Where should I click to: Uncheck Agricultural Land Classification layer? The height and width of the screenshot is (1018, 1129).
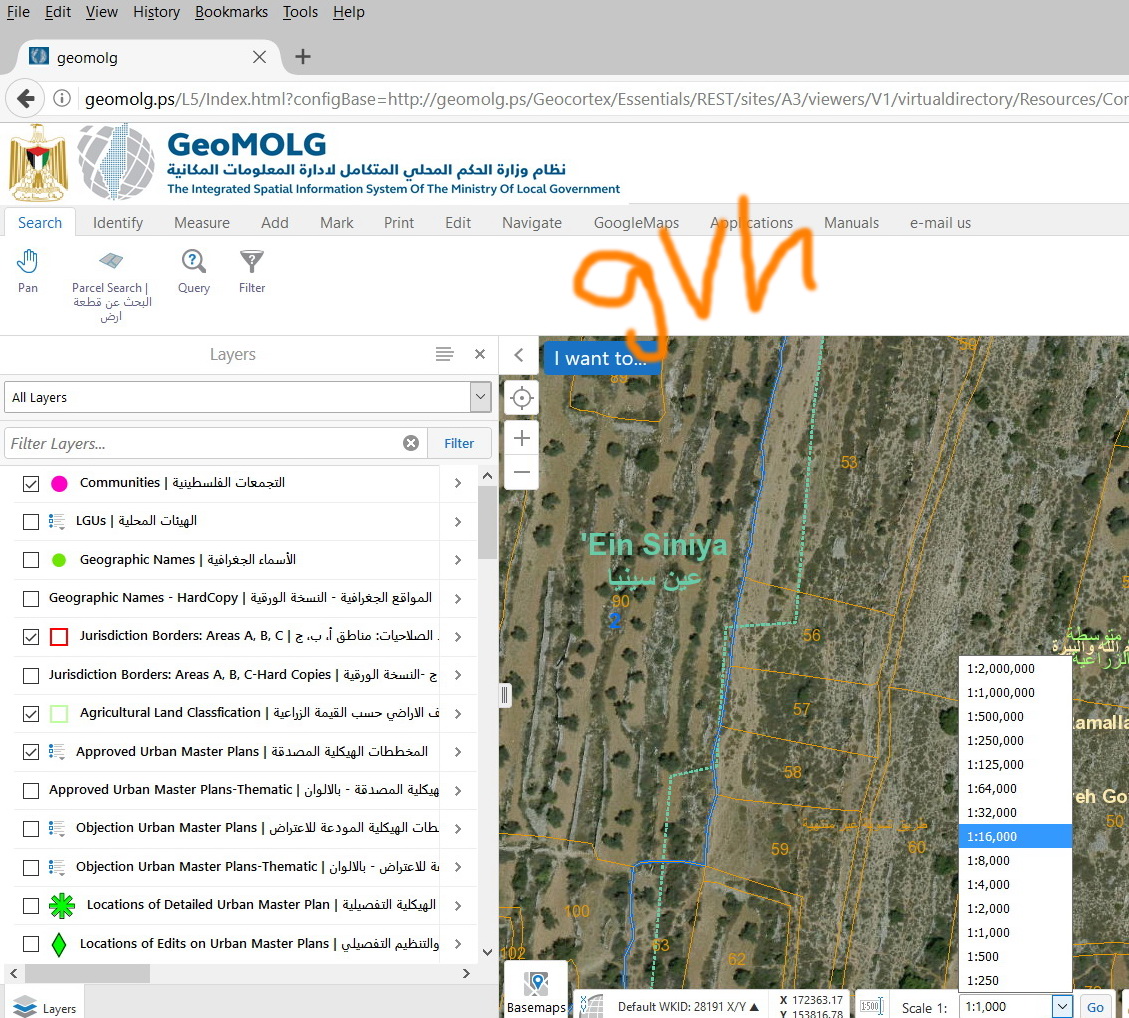point(31,714)
